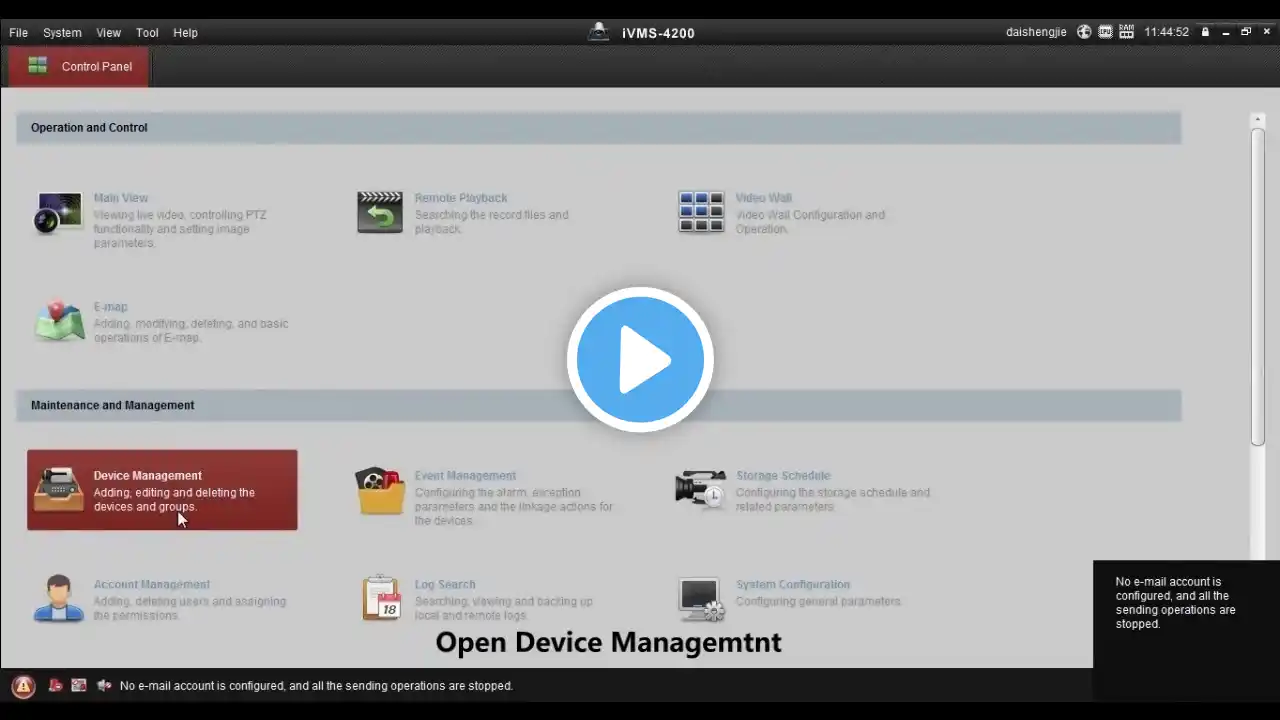The image size is (1280, 720).
Task: Open the E-map icon
Action: coord(59,321)
